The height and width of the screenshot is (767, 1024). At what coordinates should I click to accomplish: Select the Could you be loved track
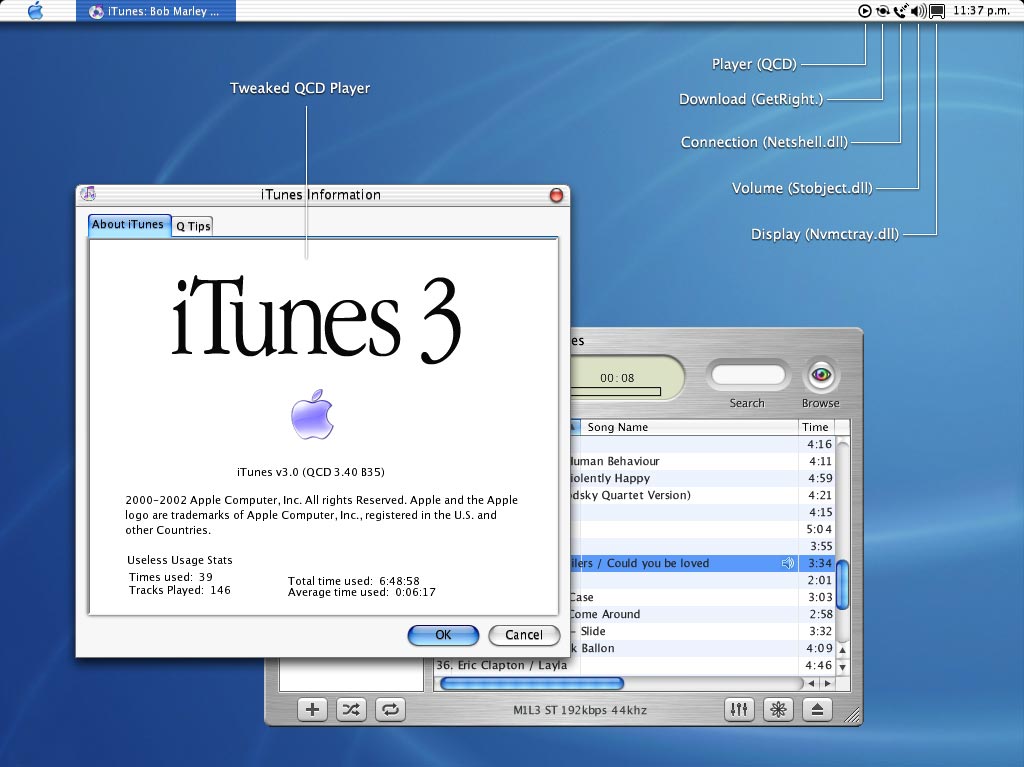pyautogui.click(x=703, y=563)
